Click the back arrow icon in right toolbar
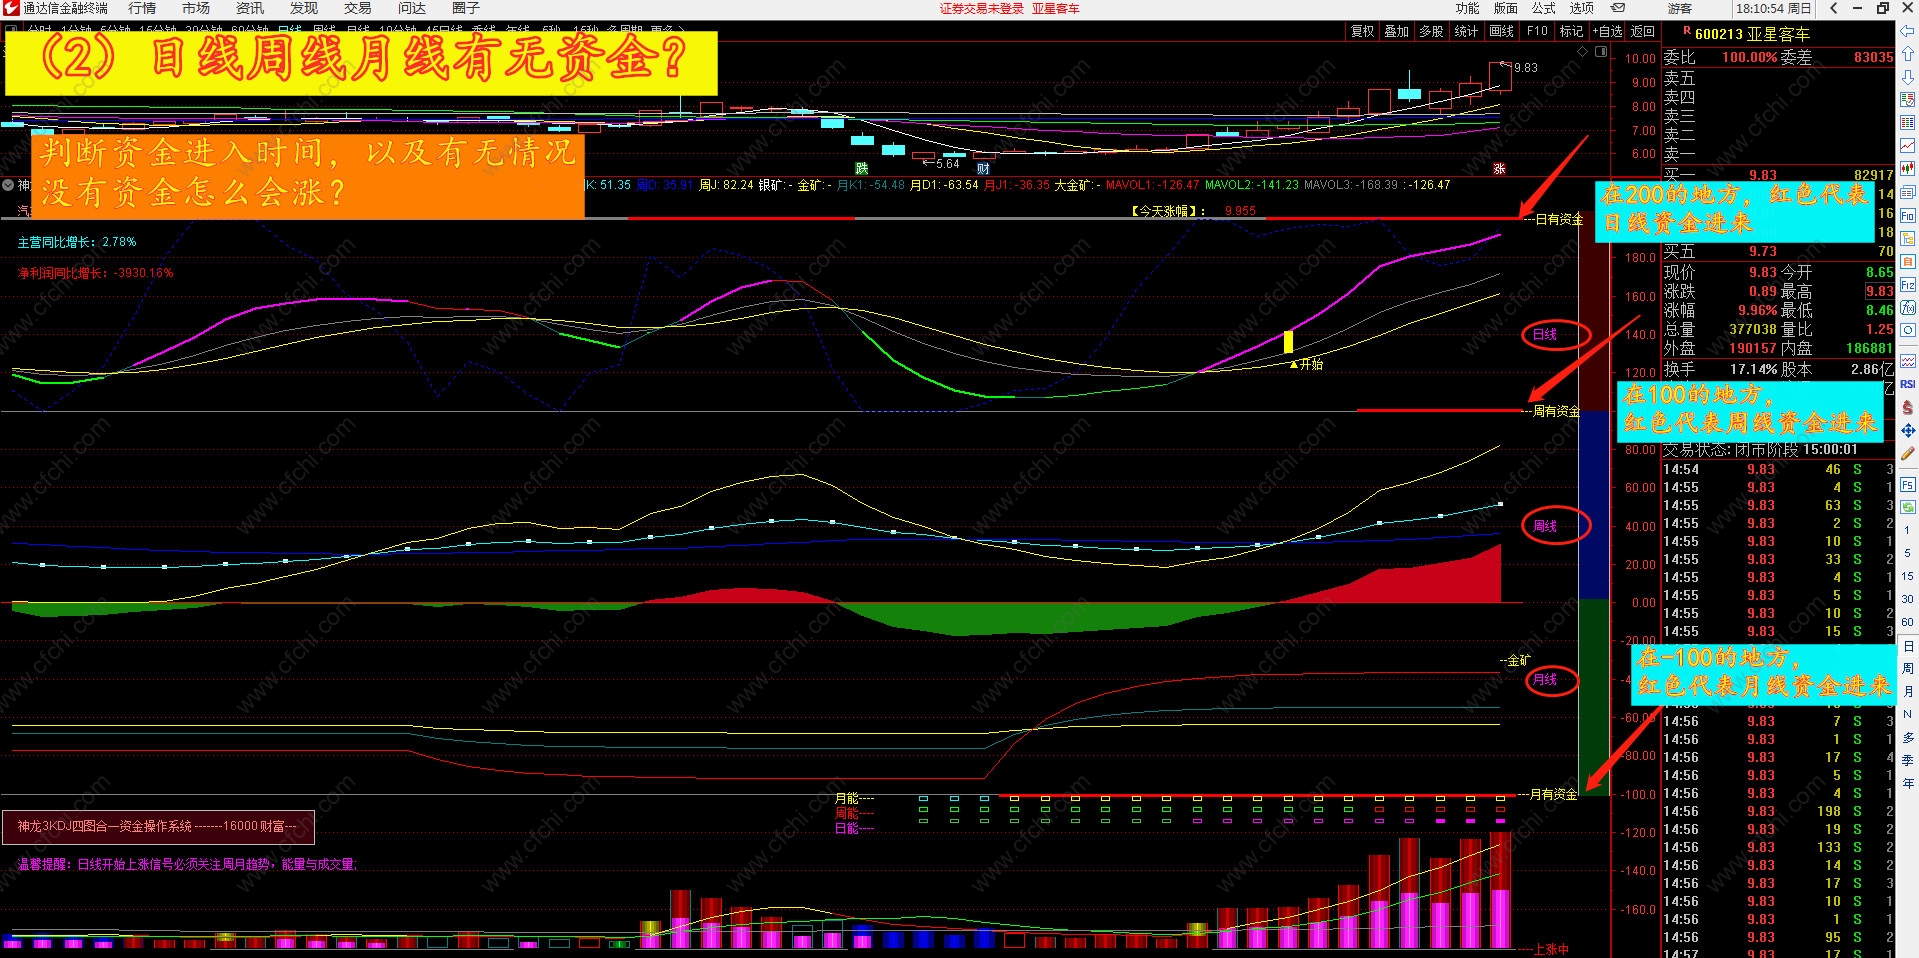Screen dimensions: 1919x958 pyautogui.click(x=1908, y=32)
